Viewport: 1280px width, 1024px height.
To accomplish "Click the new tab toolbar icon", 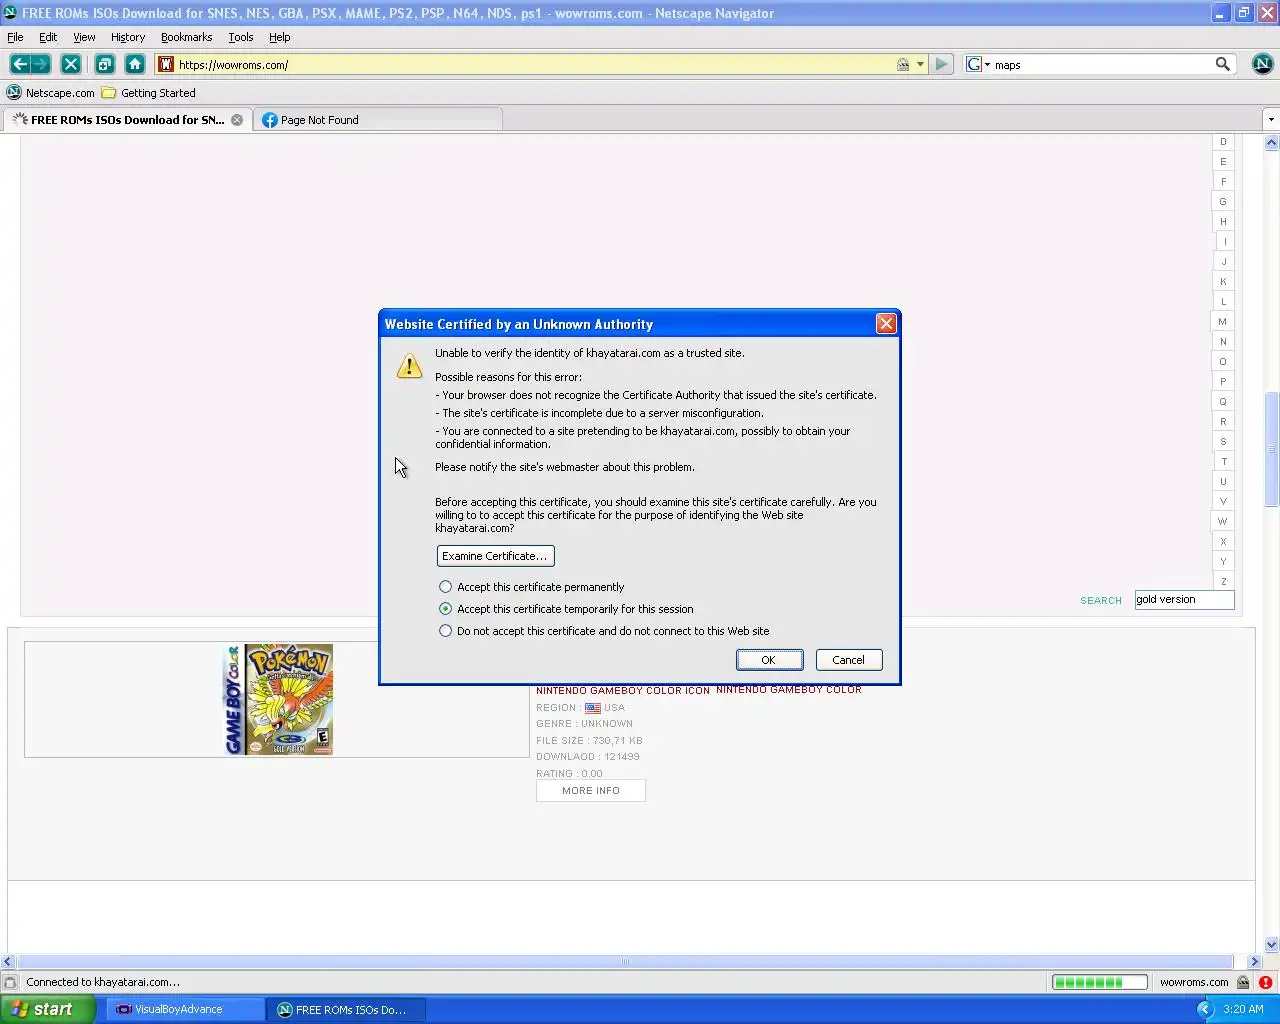I will (x=104, y=64).
